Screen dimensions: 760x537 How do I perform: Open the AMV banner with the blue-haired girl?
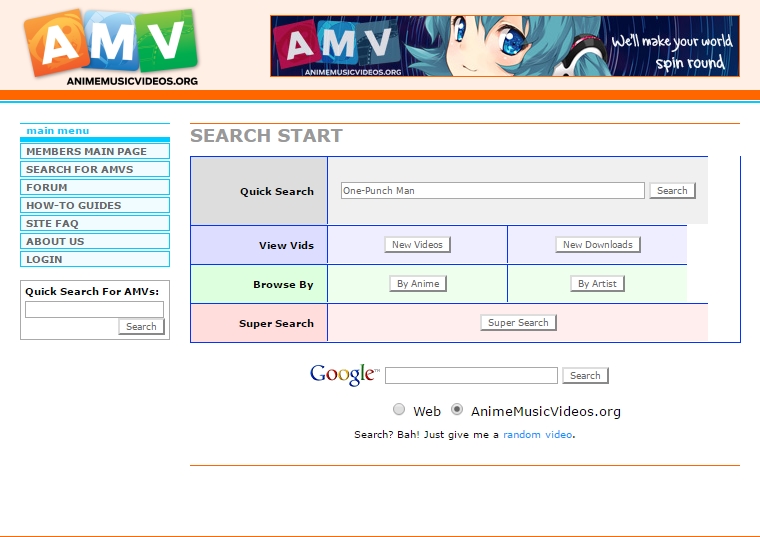tap(505, 46)
